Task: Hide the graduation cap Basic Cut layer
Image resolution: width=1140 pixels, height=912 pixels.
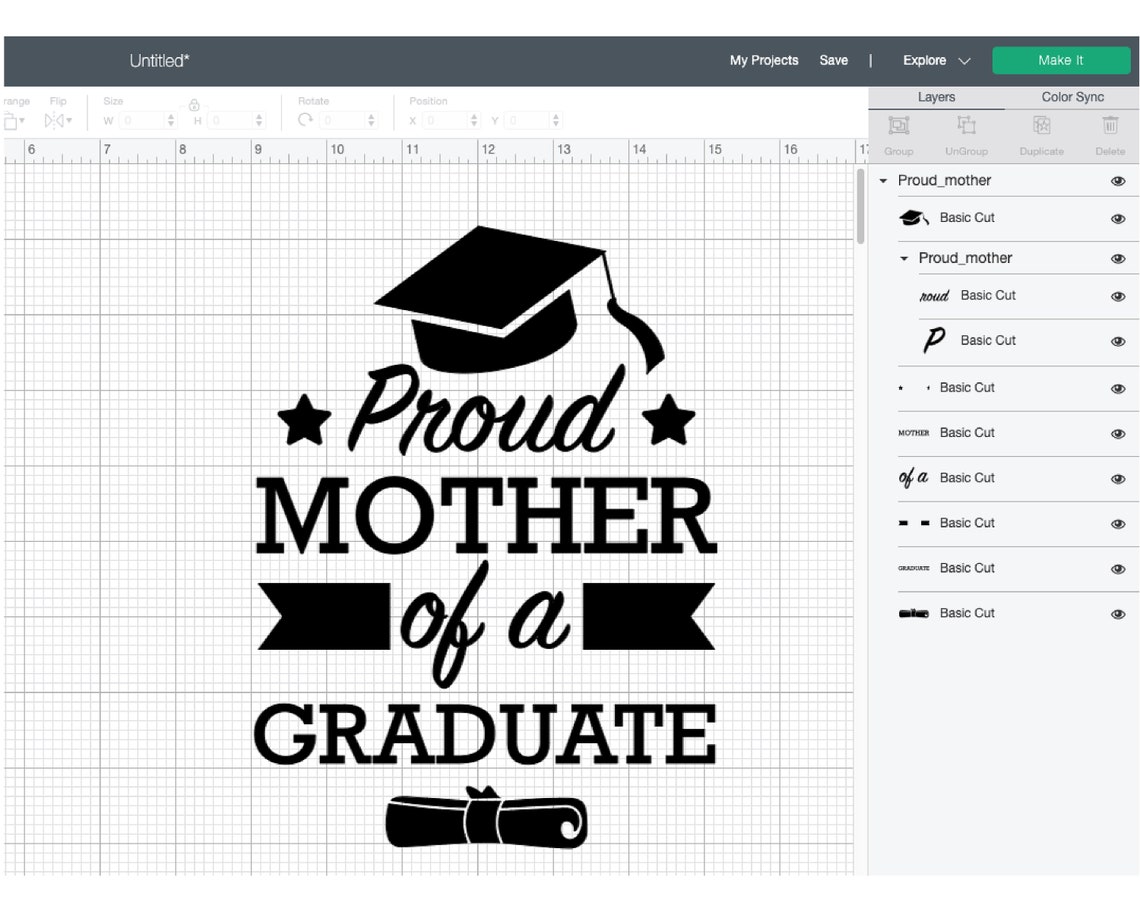Action: (x=1118, y=218)
